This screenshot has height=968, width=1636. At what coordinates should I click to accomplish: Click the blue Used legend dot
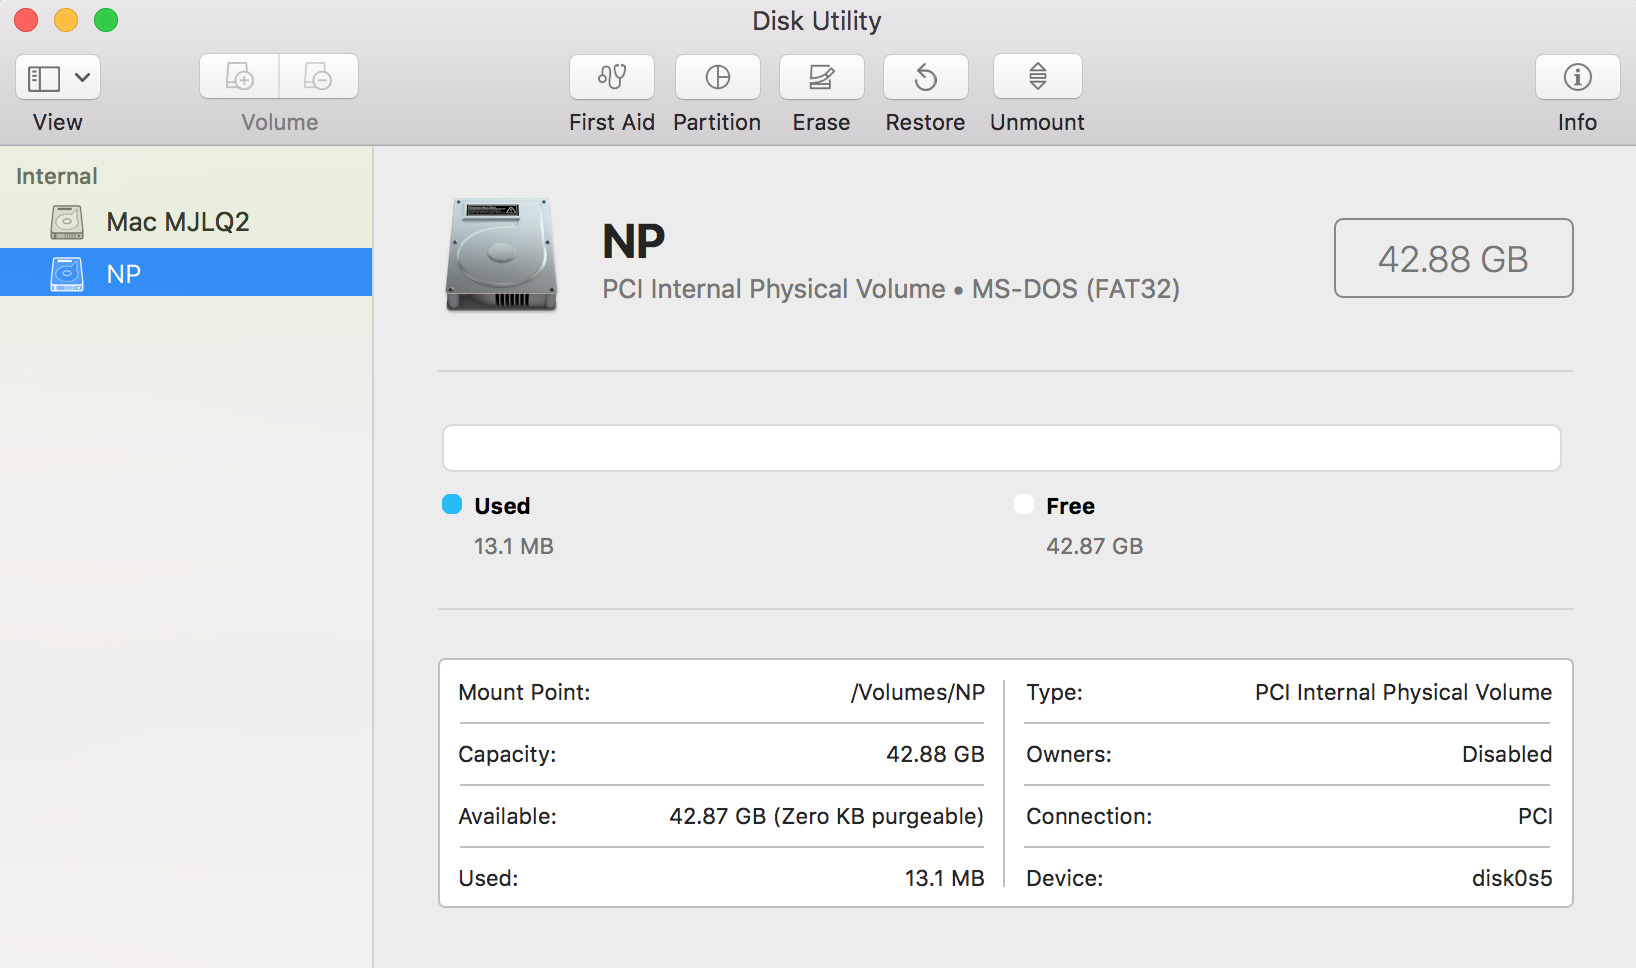pyautogui.click(x=452, y=504)
